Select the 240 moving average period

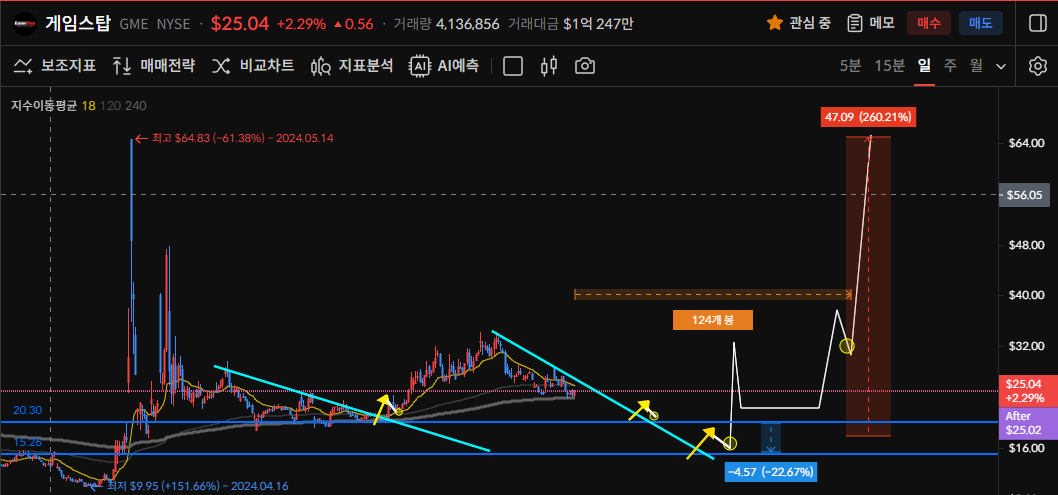(x=135, y=105)
